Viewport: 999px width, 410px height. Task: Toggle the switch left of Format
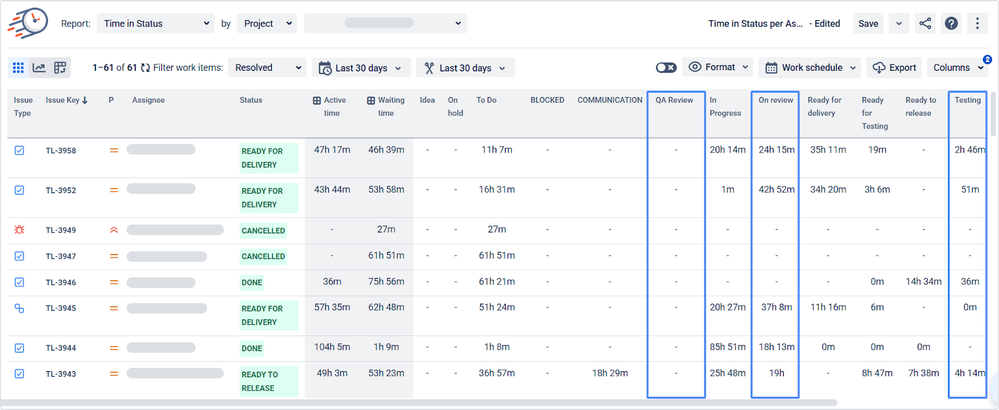click(x=666, y=68)
